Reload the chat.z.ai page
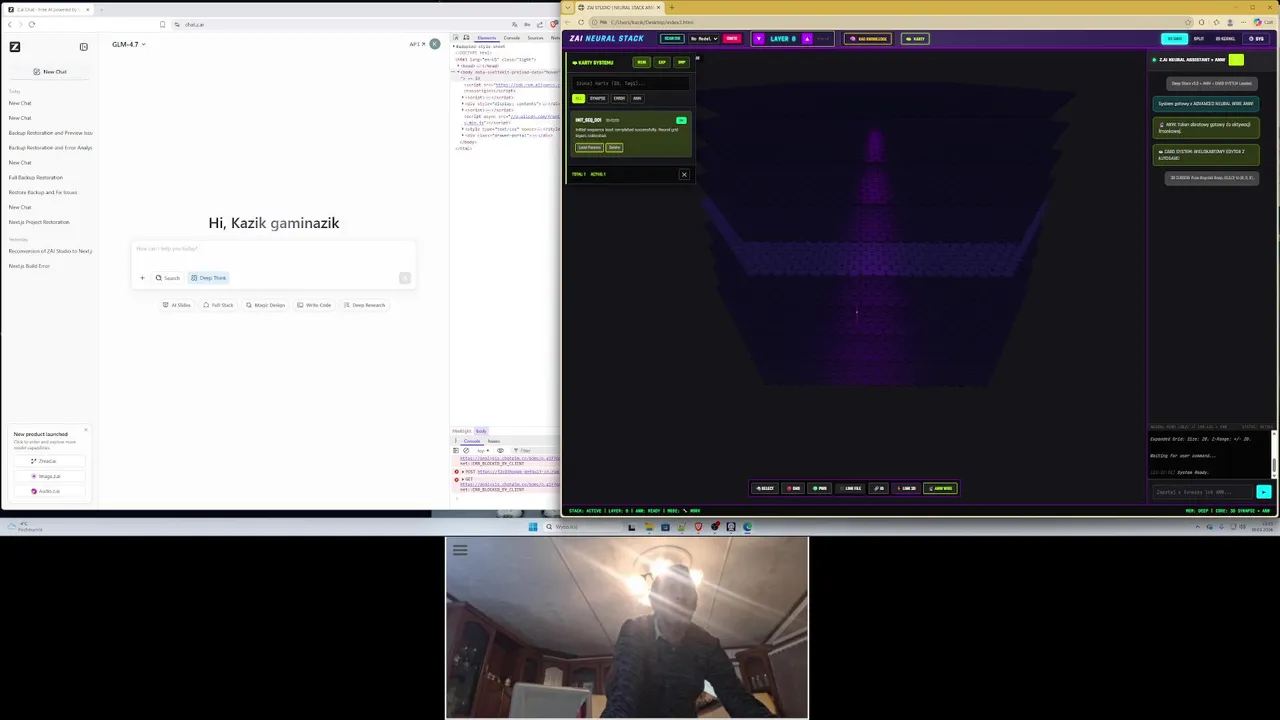 point(32,24)
